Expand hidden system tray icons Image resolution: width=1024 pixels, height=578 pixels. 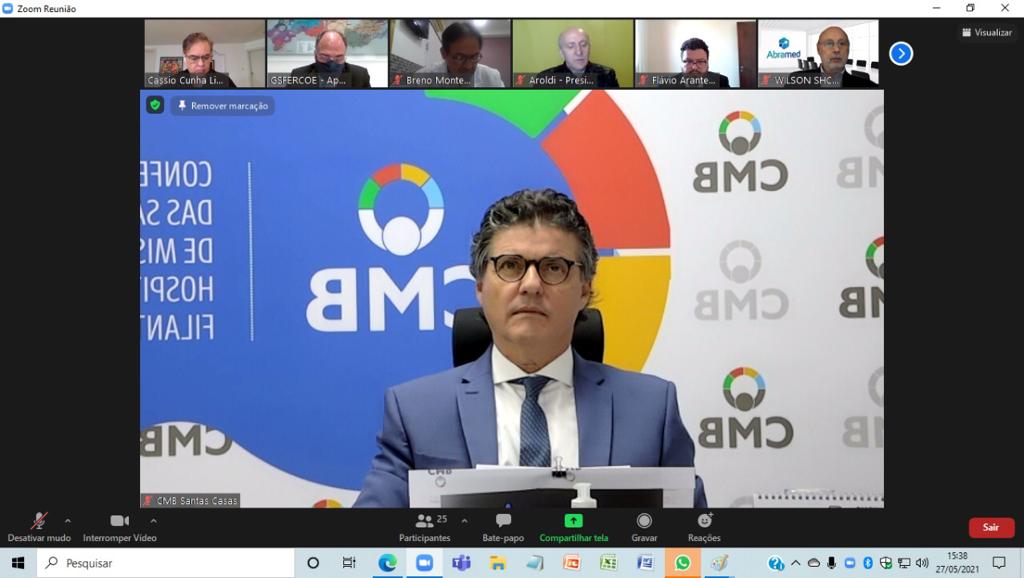pyautogui.click(x=795, y=563)
